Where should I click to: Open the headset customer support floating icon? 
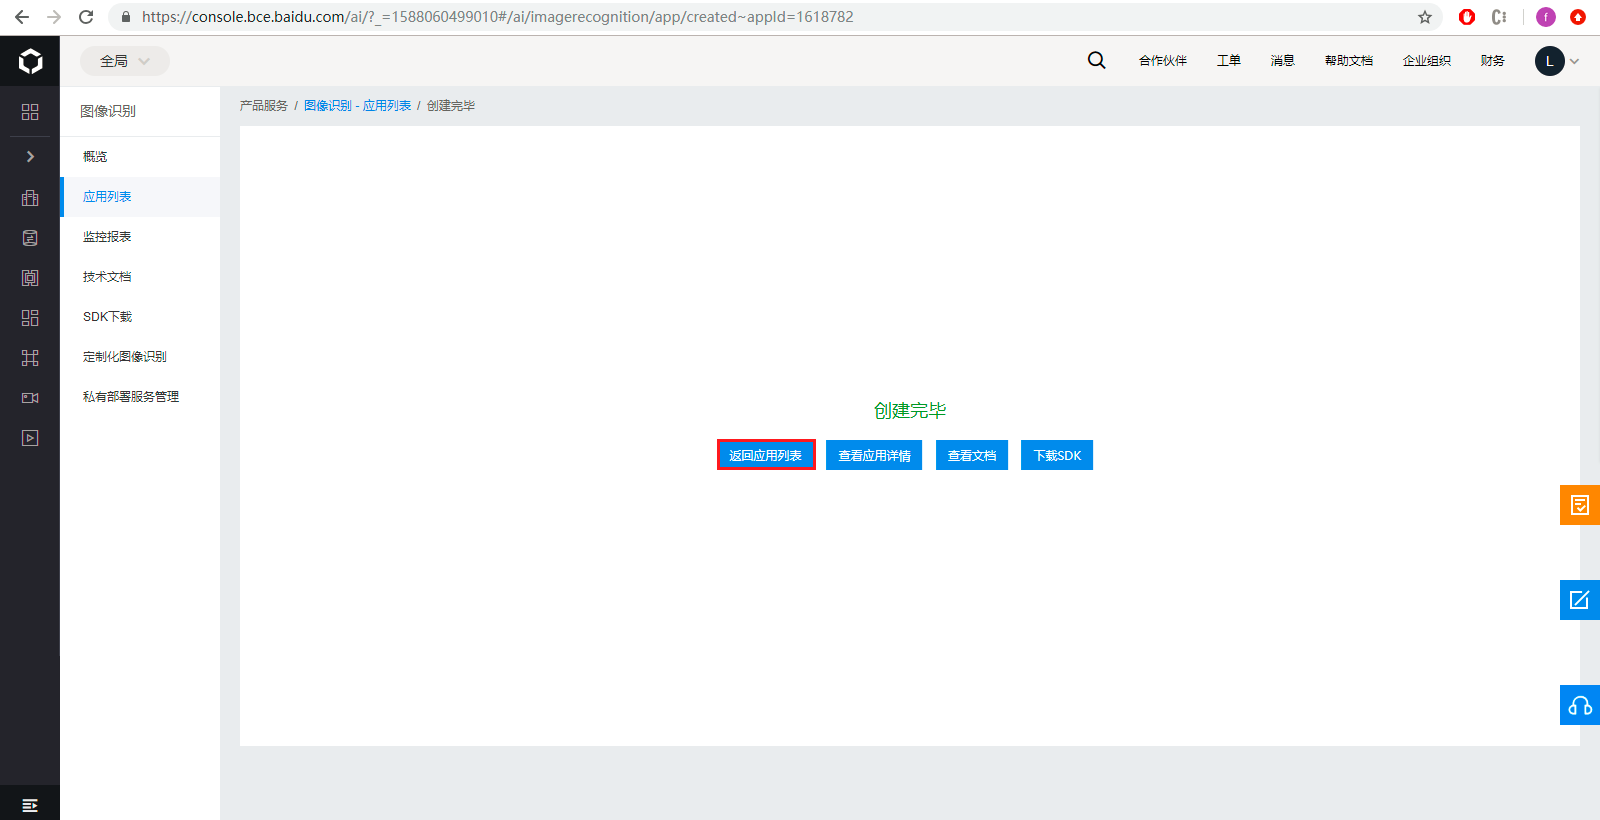(1580, 705)
